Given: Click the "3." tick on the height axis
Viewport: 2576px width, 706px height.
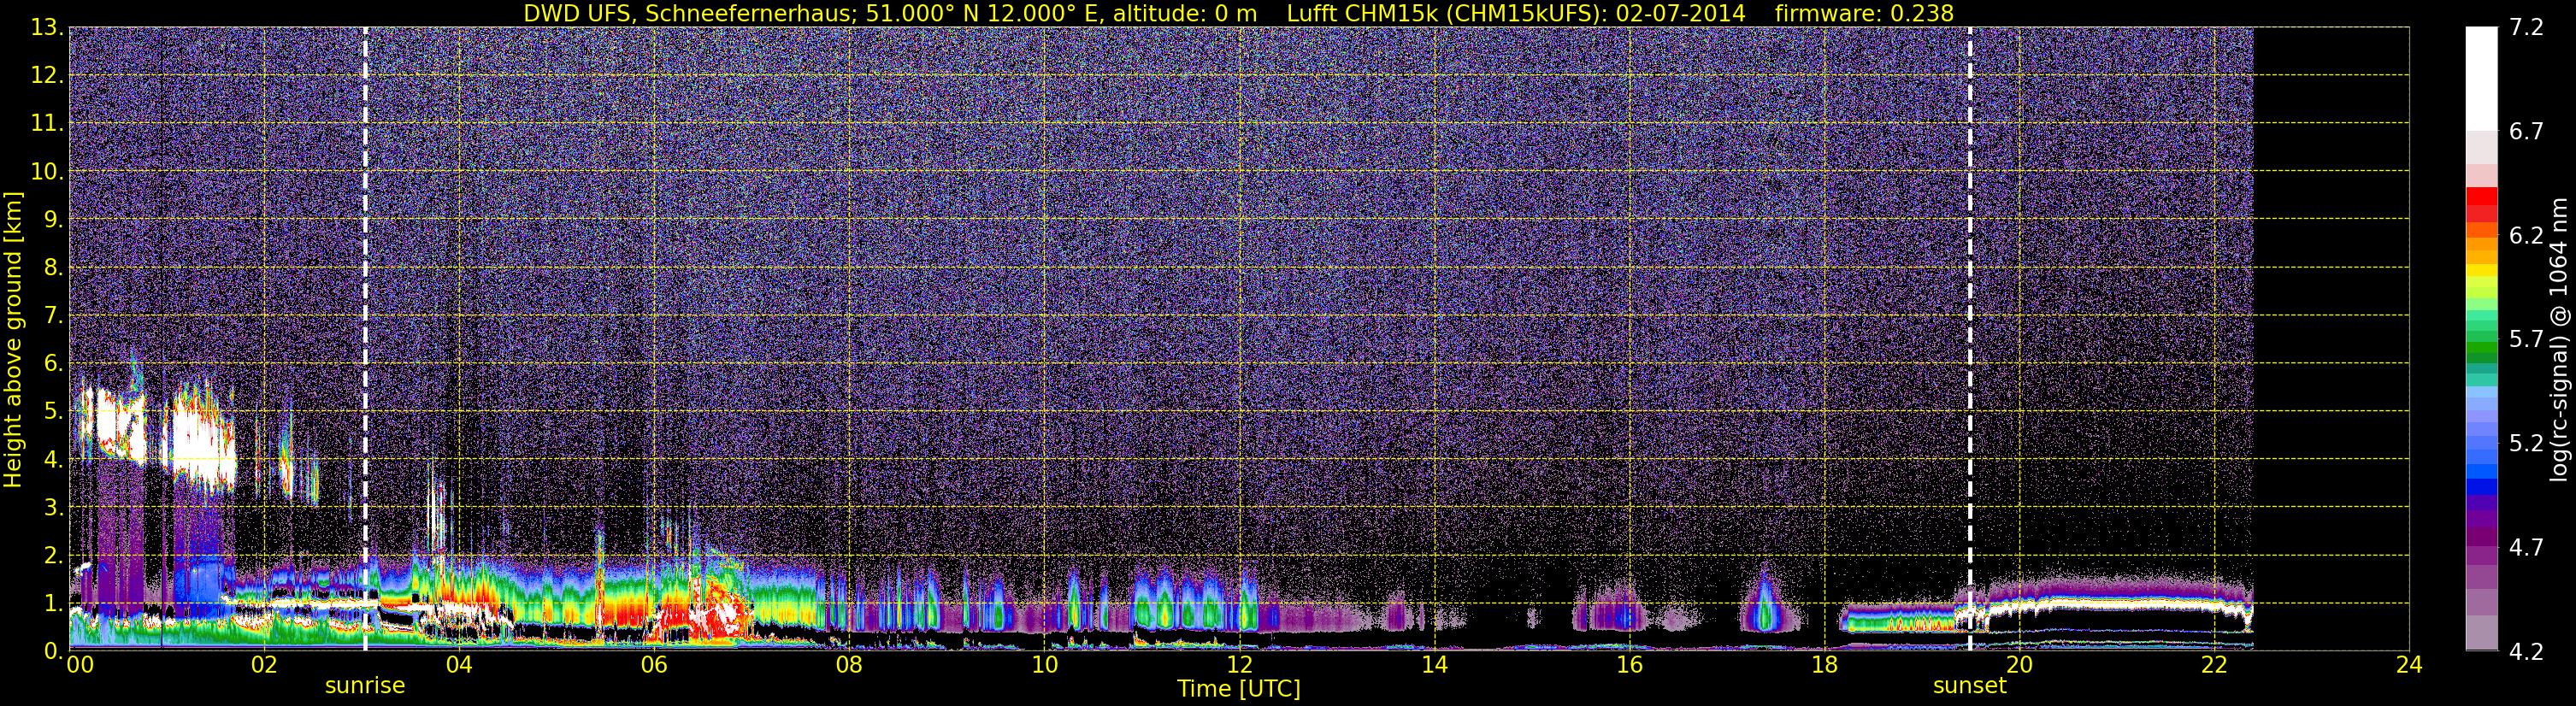Looking at the screenshot, I should coord(53,508).
